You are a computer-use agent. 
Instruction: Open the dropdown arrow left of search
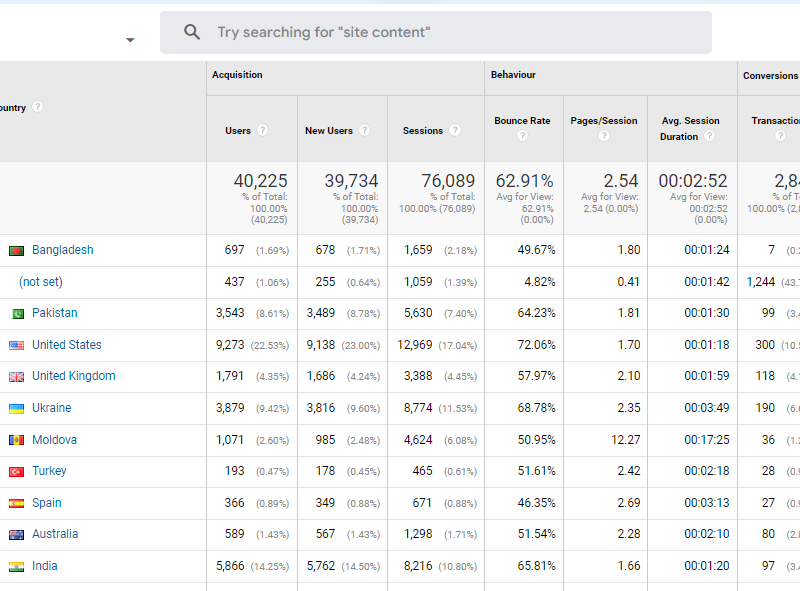129,40
